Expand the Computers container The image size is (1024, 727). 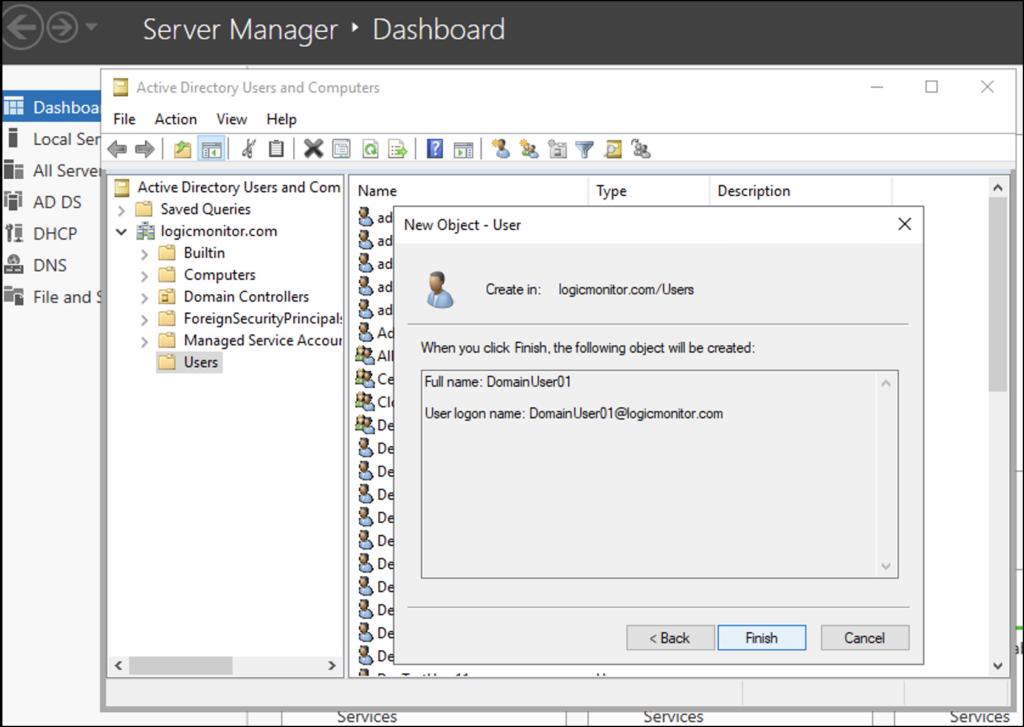click(x=144, y=274)
